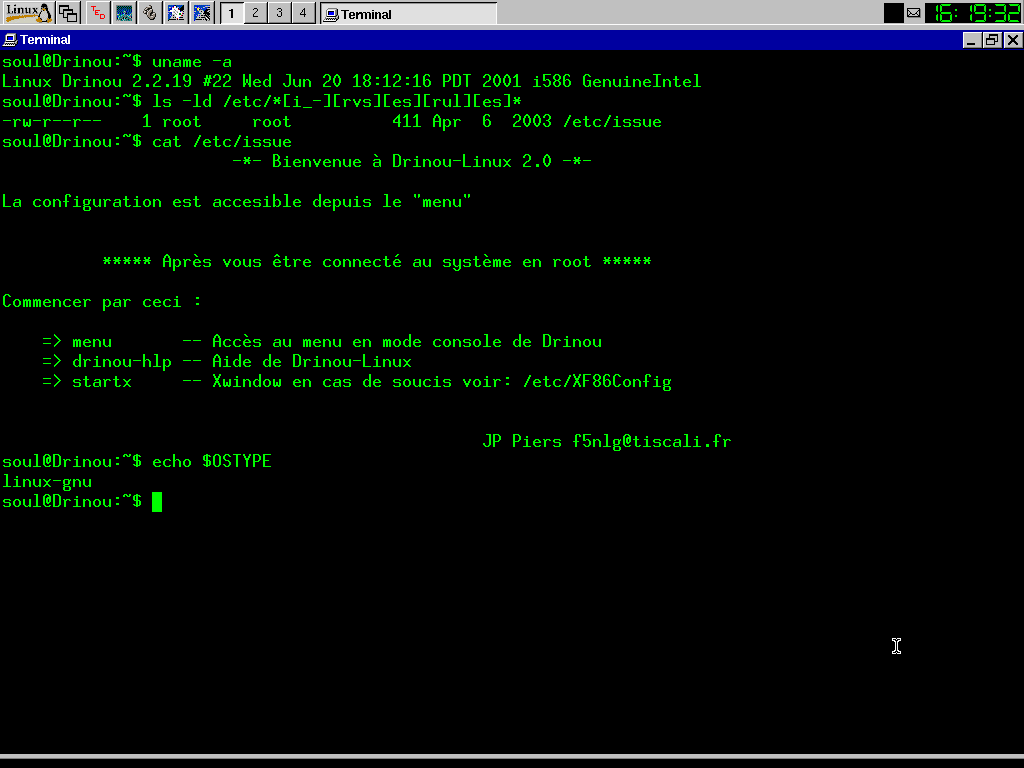Open the window list icon in the taskbar
The height and width of the screenshot is (768, 1024).
click(x=68, y=13)
